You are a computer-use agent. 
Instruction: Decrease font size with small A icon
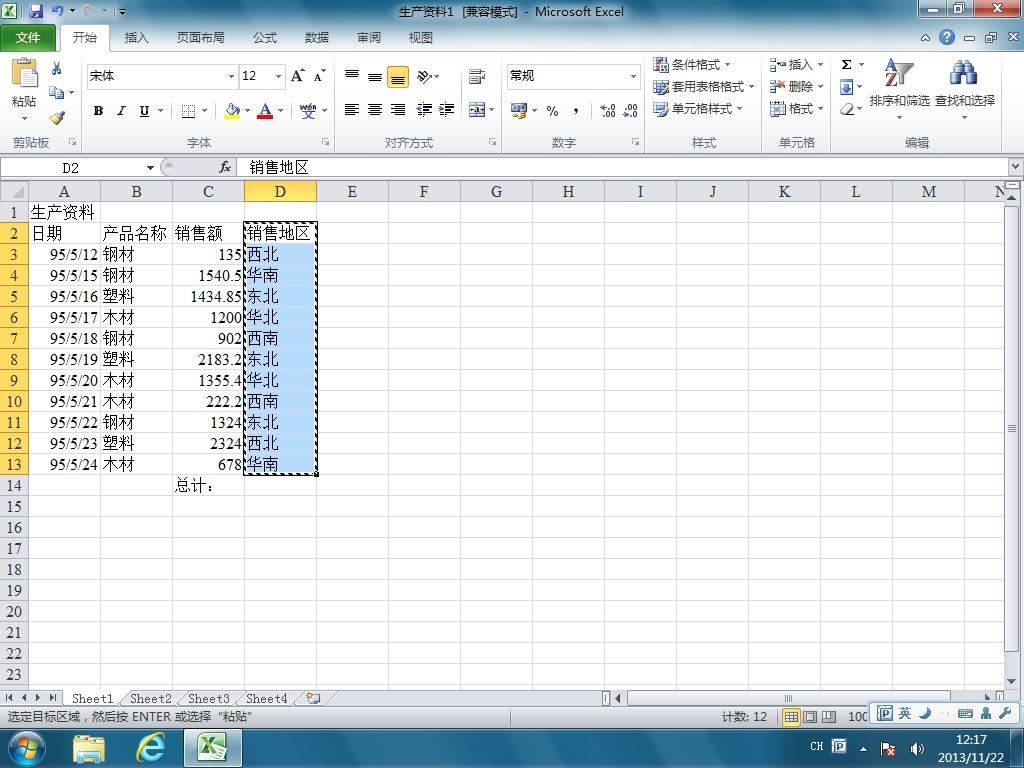click(319, 76)
